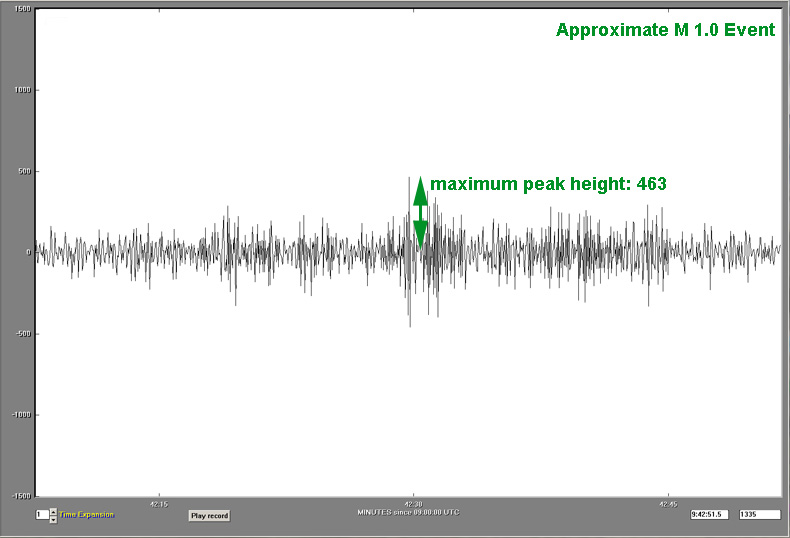The height and width of the screenshot is (538, 790).
Task: Select the Time Expansion value field
Action: [42, 514]
